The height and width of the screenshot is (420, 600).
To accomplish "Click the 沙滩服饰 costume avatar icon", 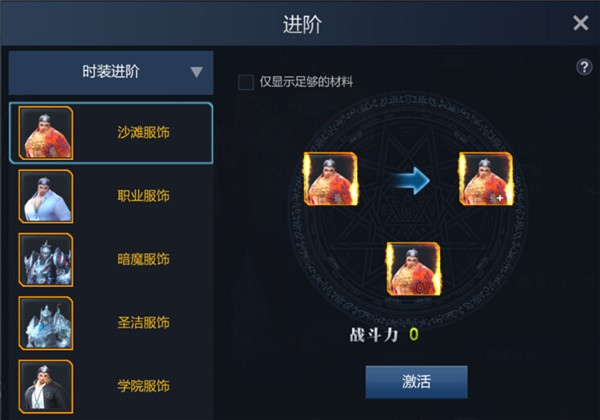I will (46, 133).
